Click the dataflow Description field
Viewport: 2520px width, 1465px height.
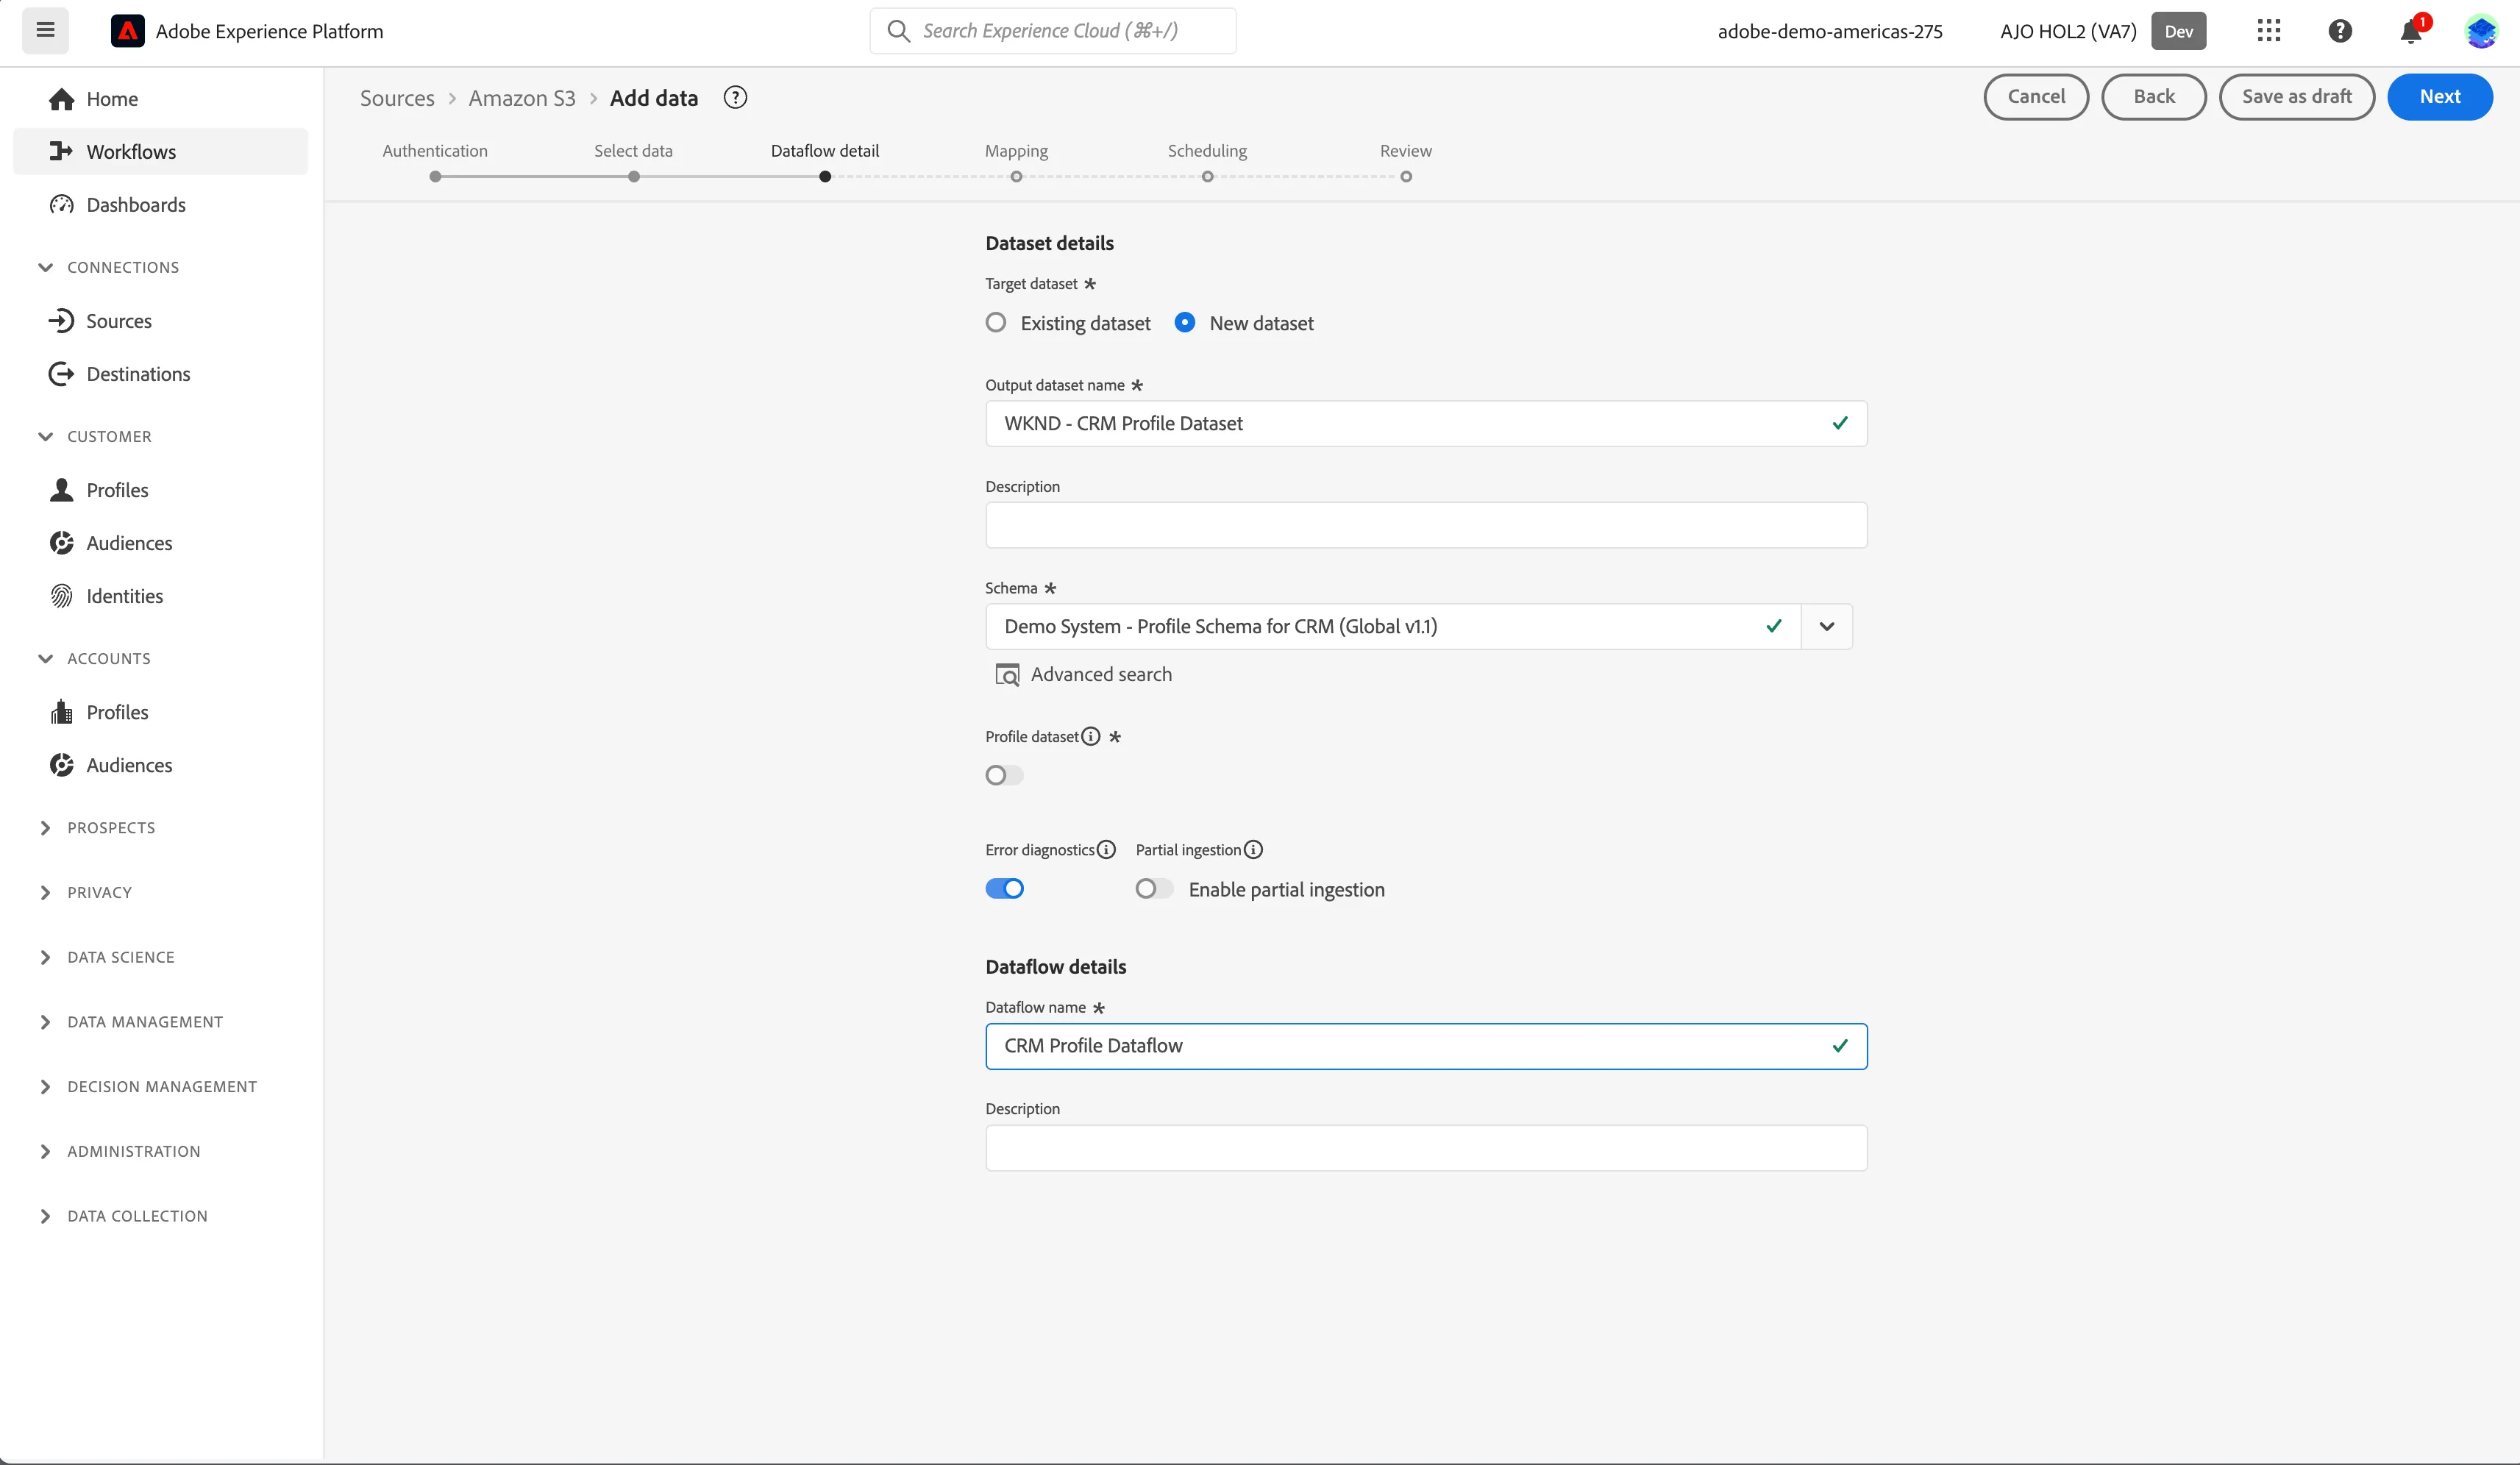(1426, 1148)
